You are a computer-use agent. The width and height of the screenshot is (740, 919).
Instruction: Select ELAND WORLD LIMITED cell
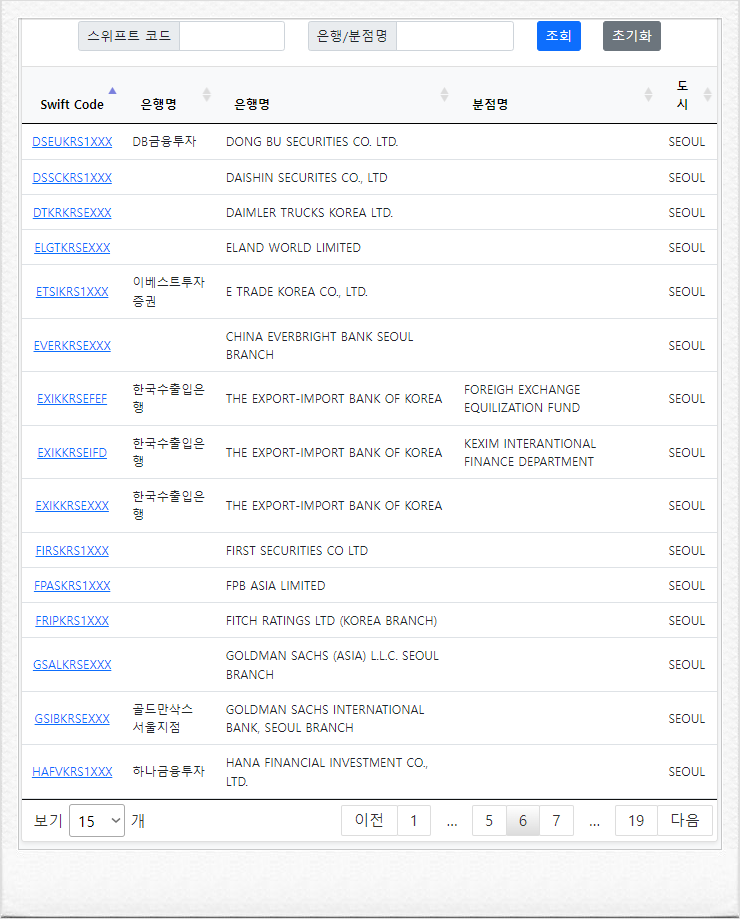coord(294,248)
